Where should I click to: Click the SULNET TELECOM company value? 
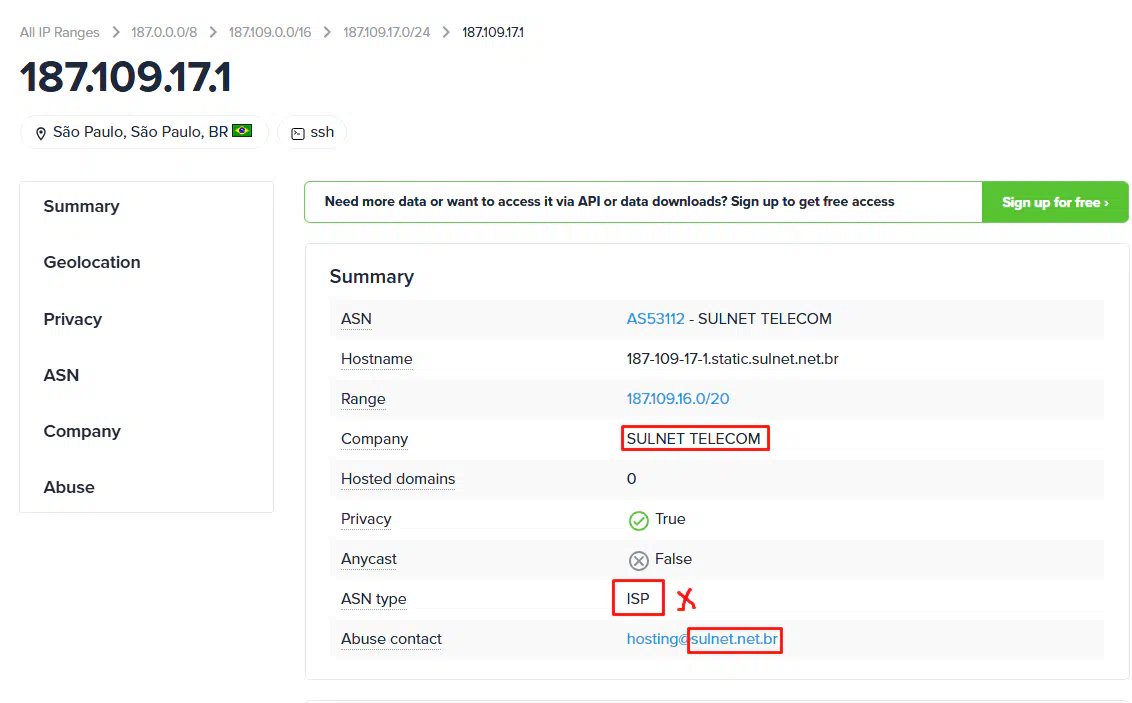pos(693,439)
